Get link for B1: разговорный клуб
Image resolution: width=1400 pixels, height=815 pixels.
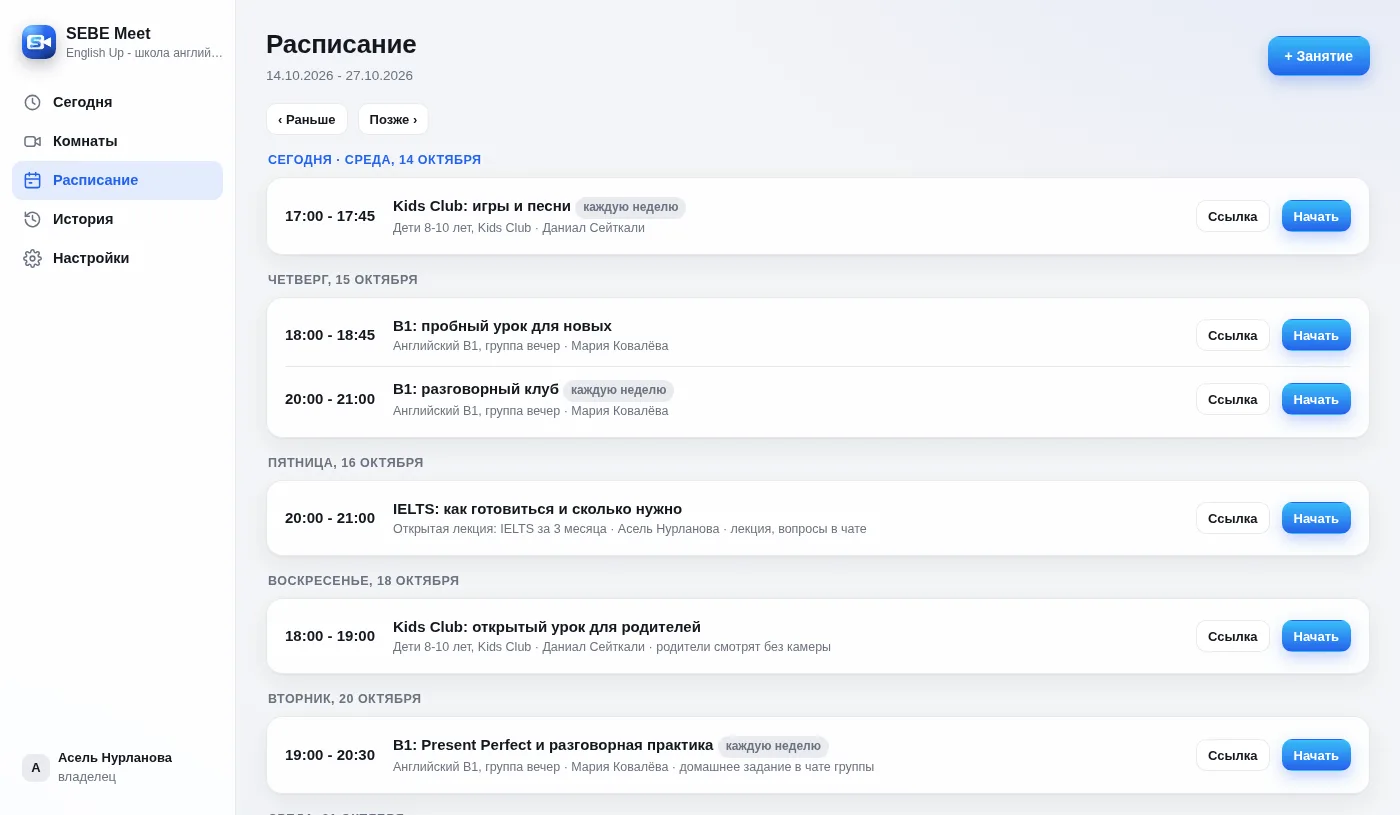point(1232,399)
